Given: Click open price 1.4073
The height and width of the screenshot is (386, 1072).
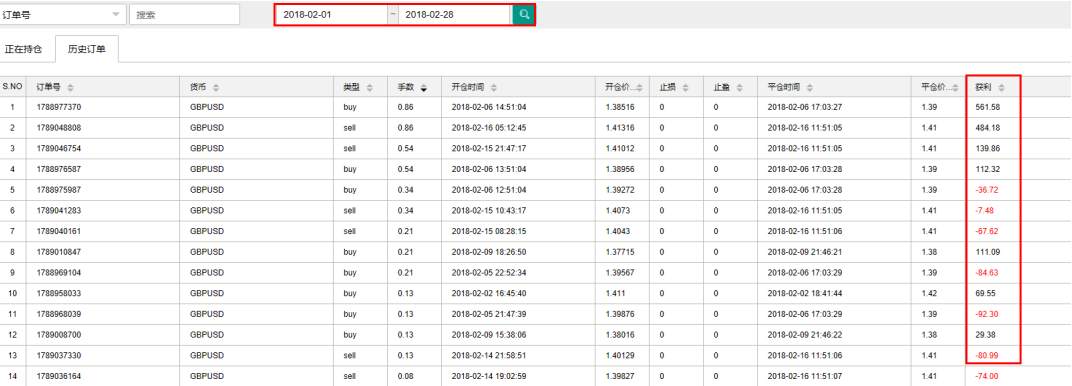Looking at the screenshot, I should click(x=617, y=210).
